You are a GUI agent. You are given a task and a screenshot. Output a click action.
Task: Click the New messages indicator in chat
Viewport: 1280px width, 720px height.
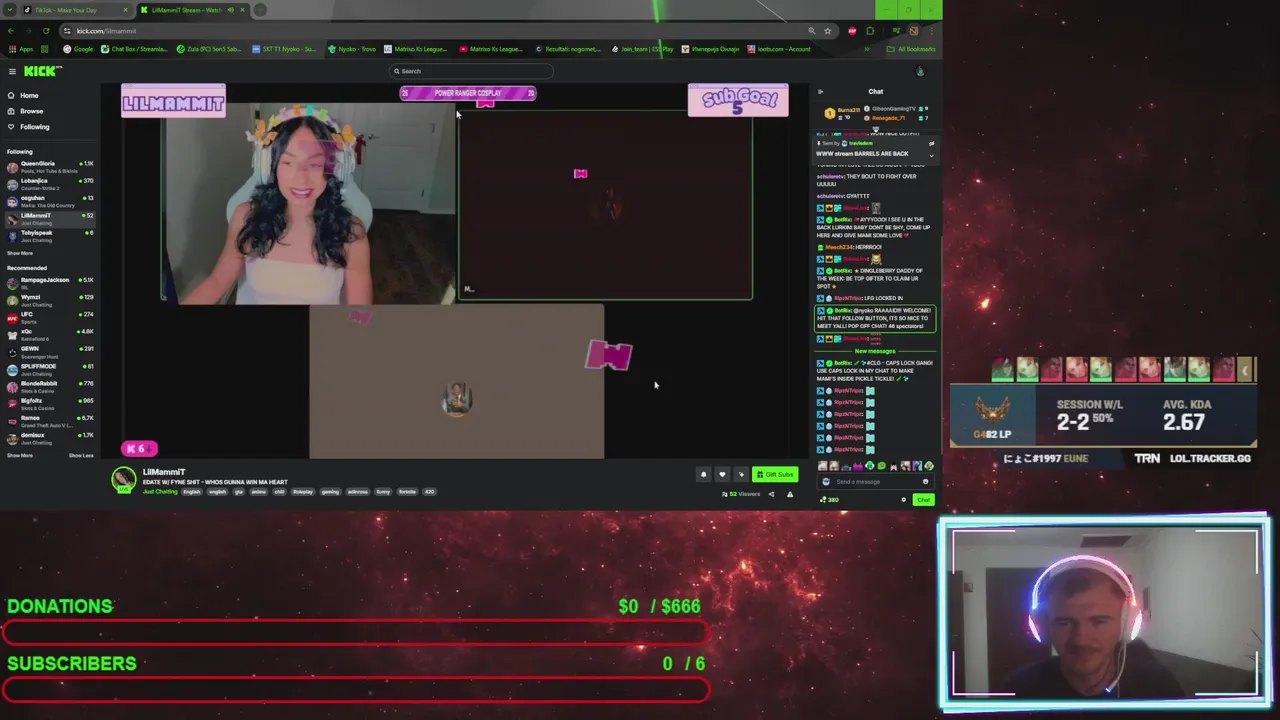[x=875, y=352]
